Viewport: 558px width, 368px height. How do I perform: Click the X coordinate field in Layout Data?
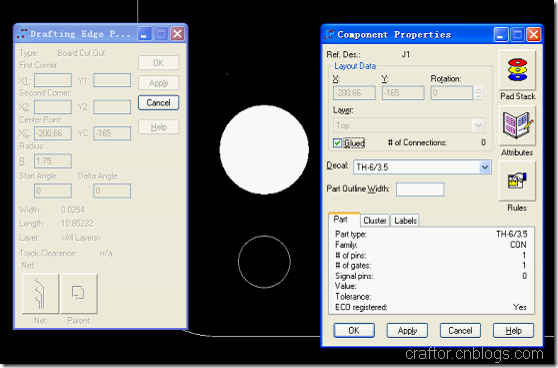(x=354, y=93)
